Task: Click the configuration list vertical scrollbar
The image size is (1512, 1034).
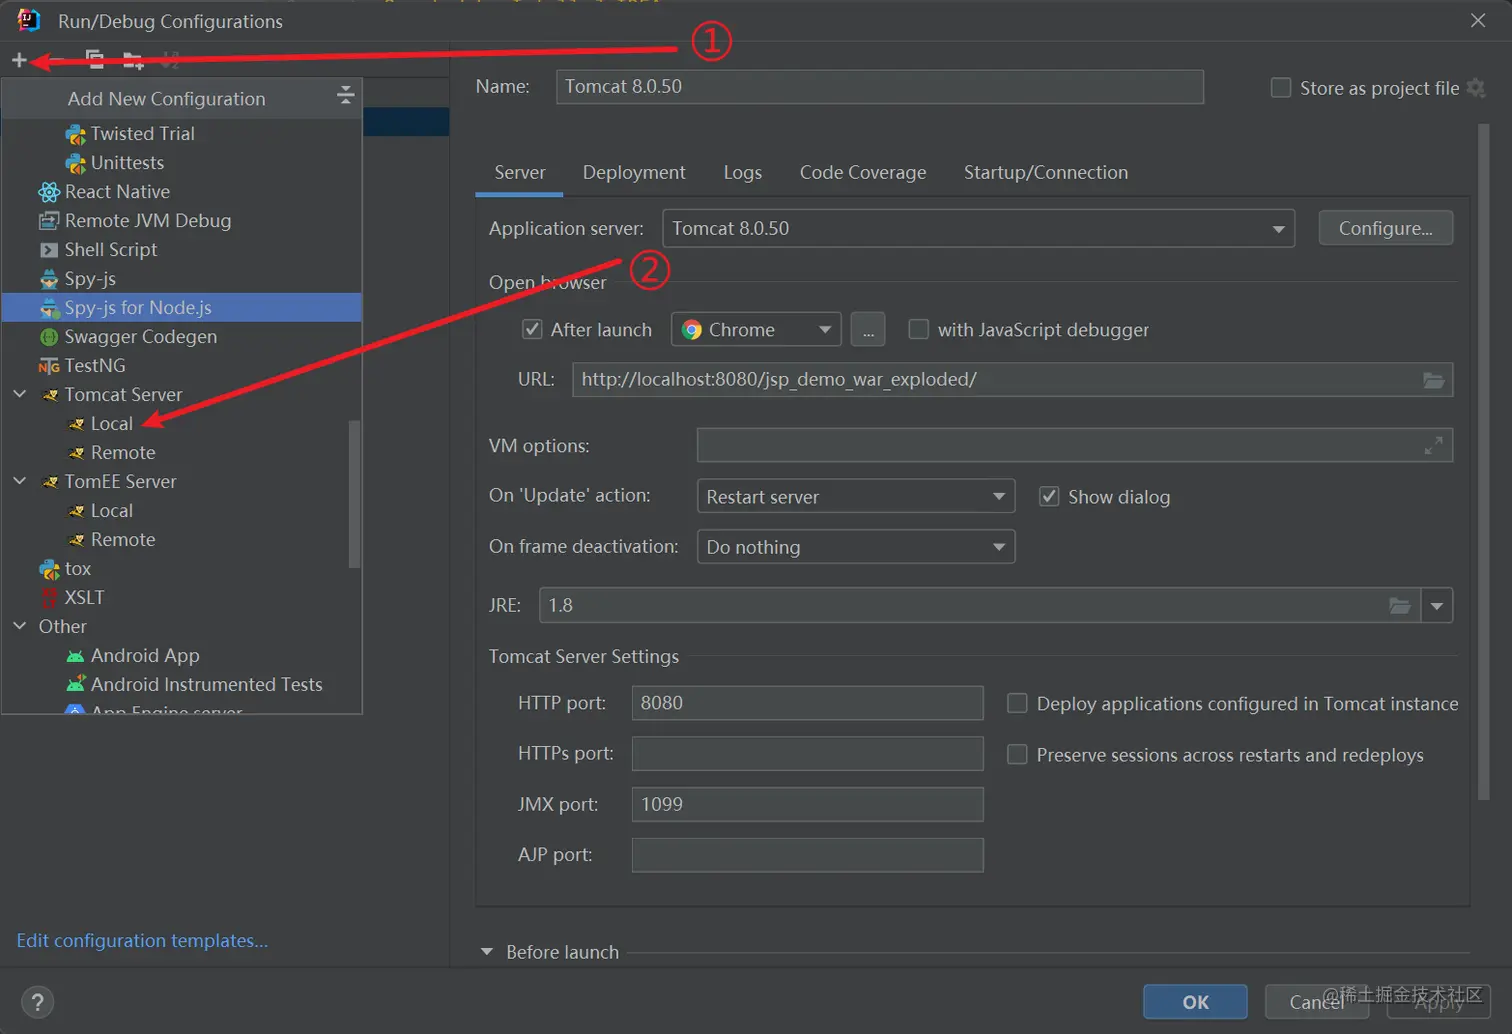Action: 354,494
